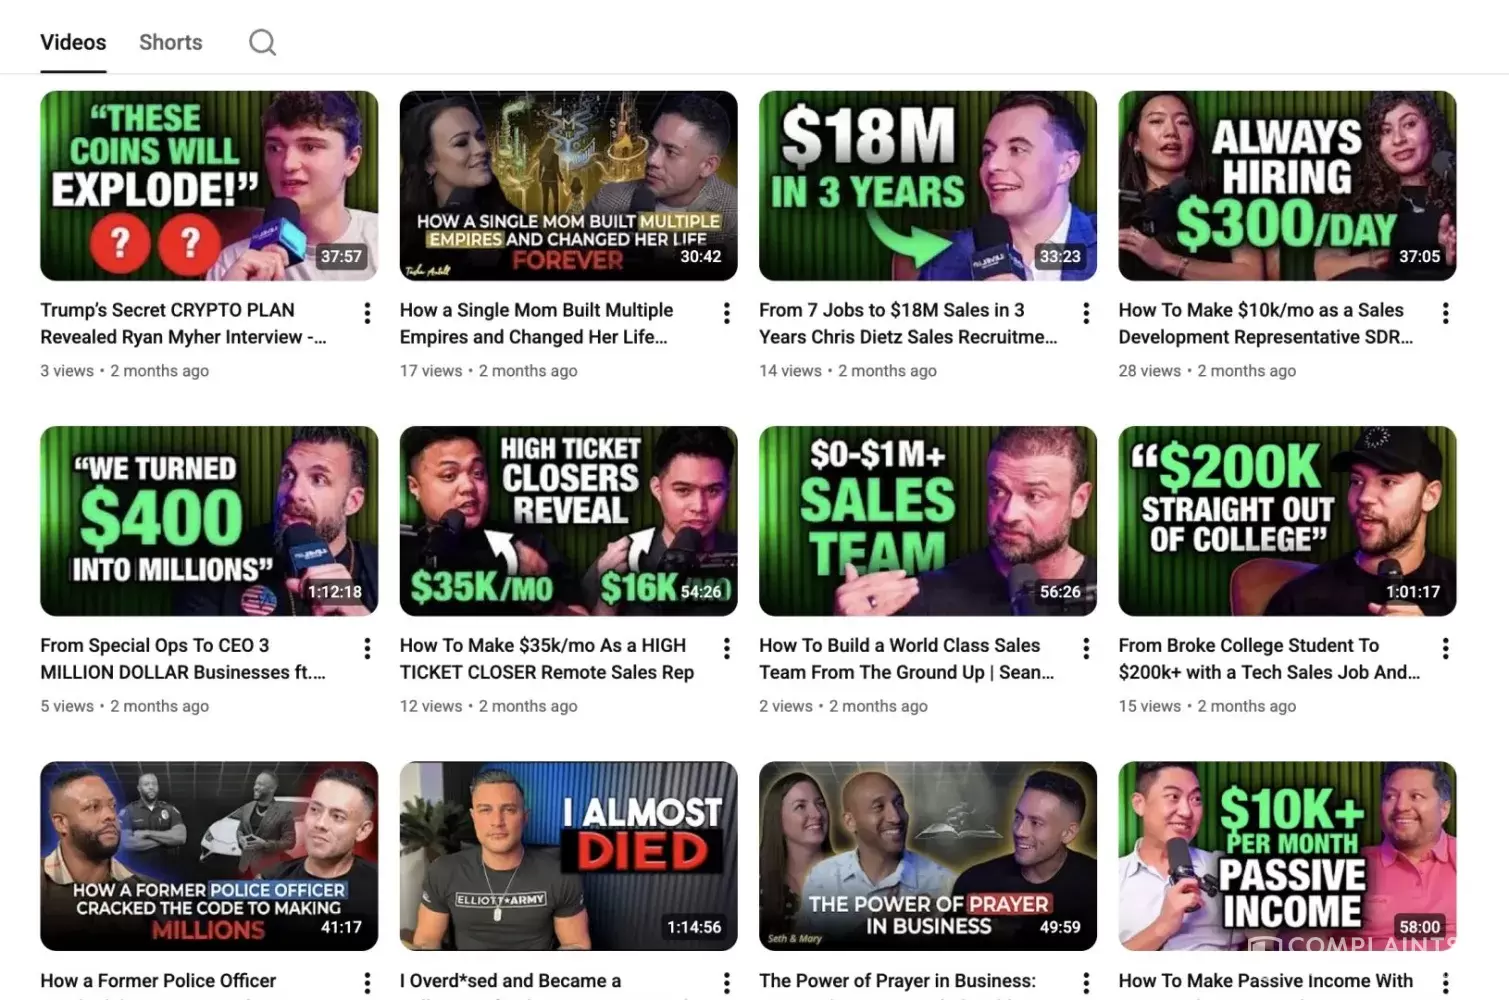Open options menu for Special Ops To CEO video
Screen dimensions: 1509x1000
[367, 648]
